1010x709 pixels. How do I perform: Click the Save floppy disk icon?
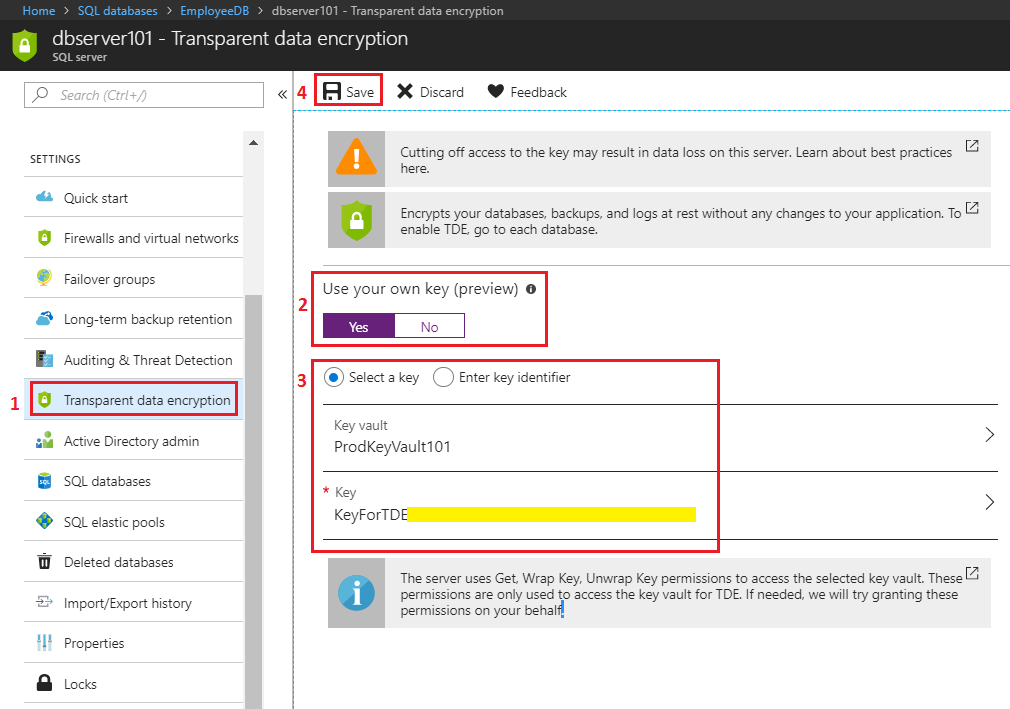pyautogui.click(x=332, y=91)
